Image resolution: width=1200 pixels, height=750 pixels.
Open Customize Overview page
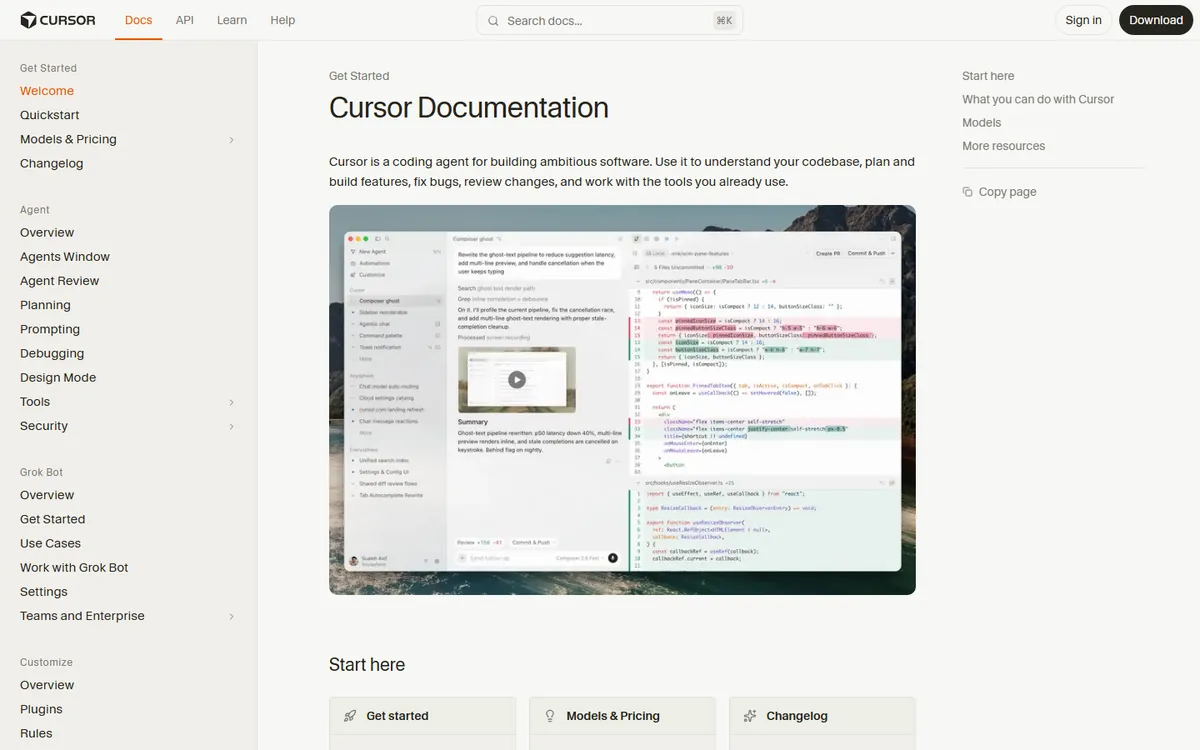click(x=47, y=685)
